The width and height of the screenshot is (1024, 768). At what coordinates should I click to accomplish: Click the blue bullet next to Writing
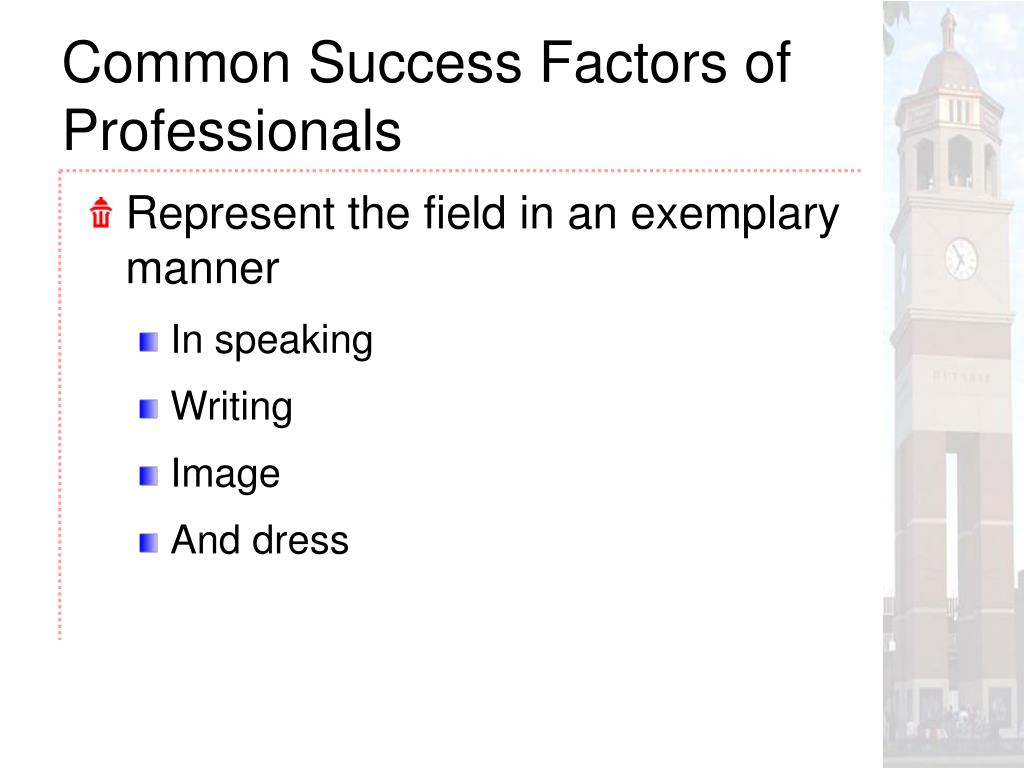148,409
